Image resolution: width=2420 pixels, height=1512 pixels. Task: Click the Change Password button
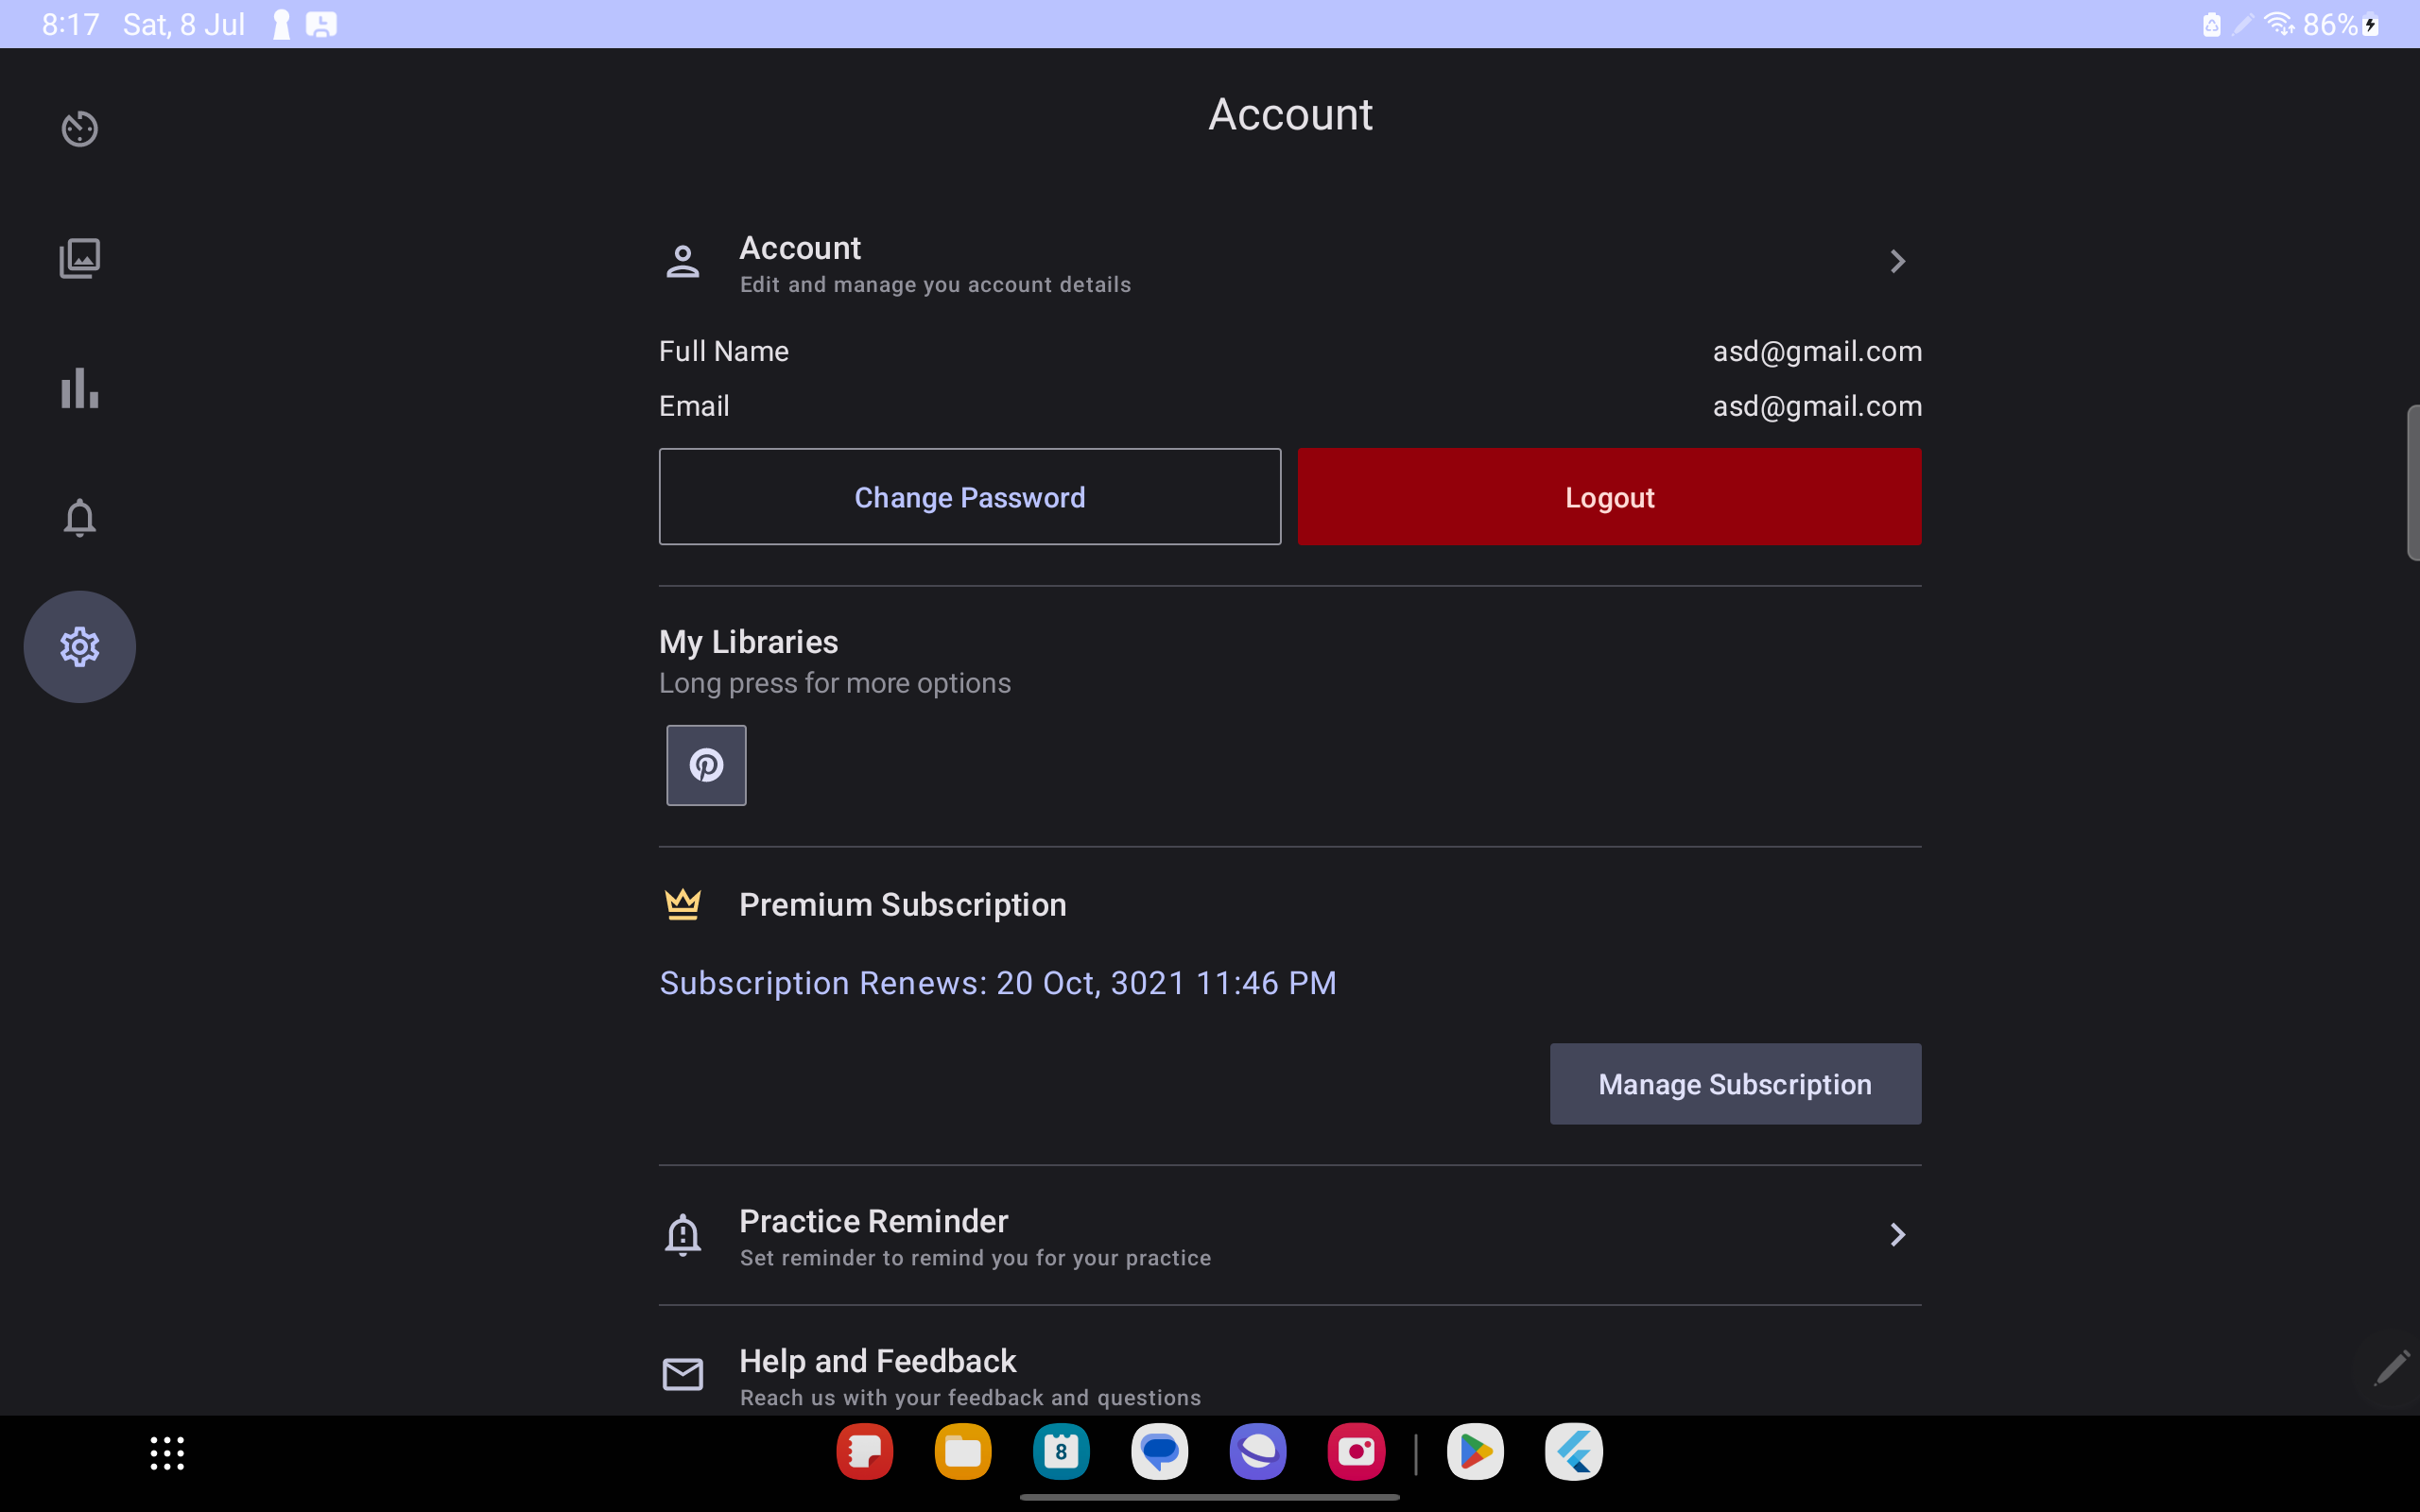tap(969, 497)
